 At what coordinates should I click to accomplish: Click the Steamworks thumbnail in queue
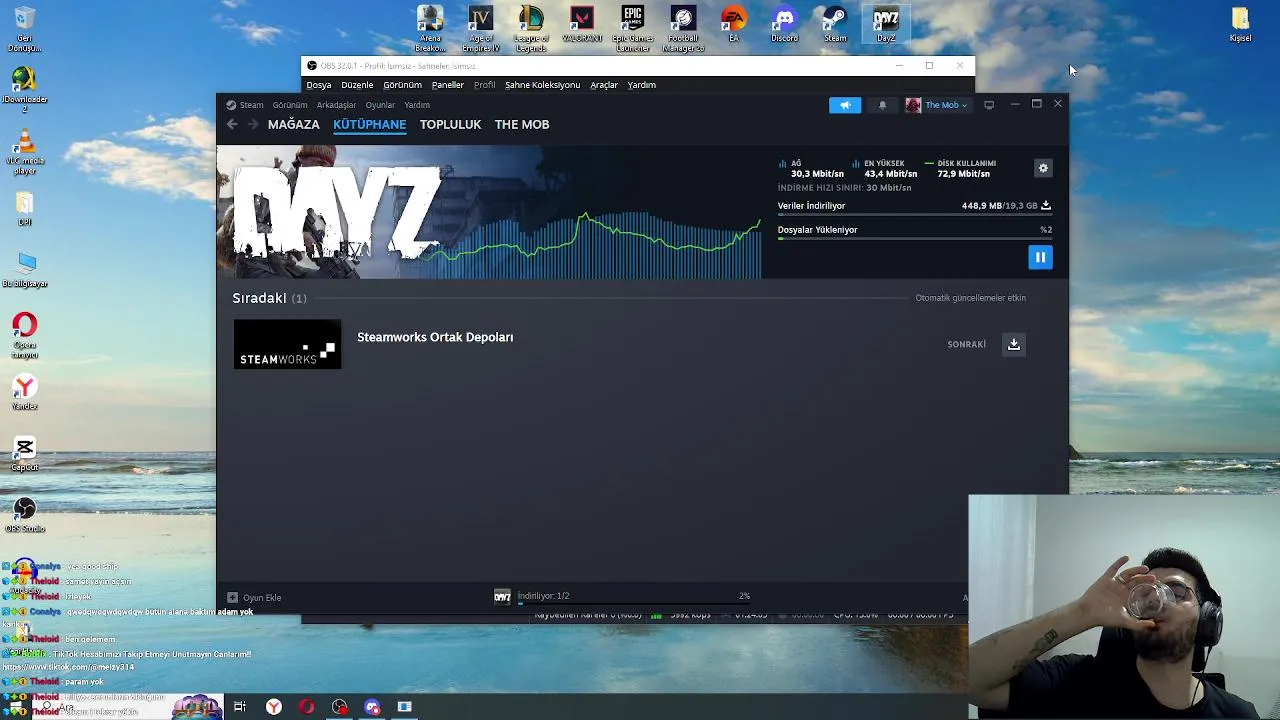[287, 344]
